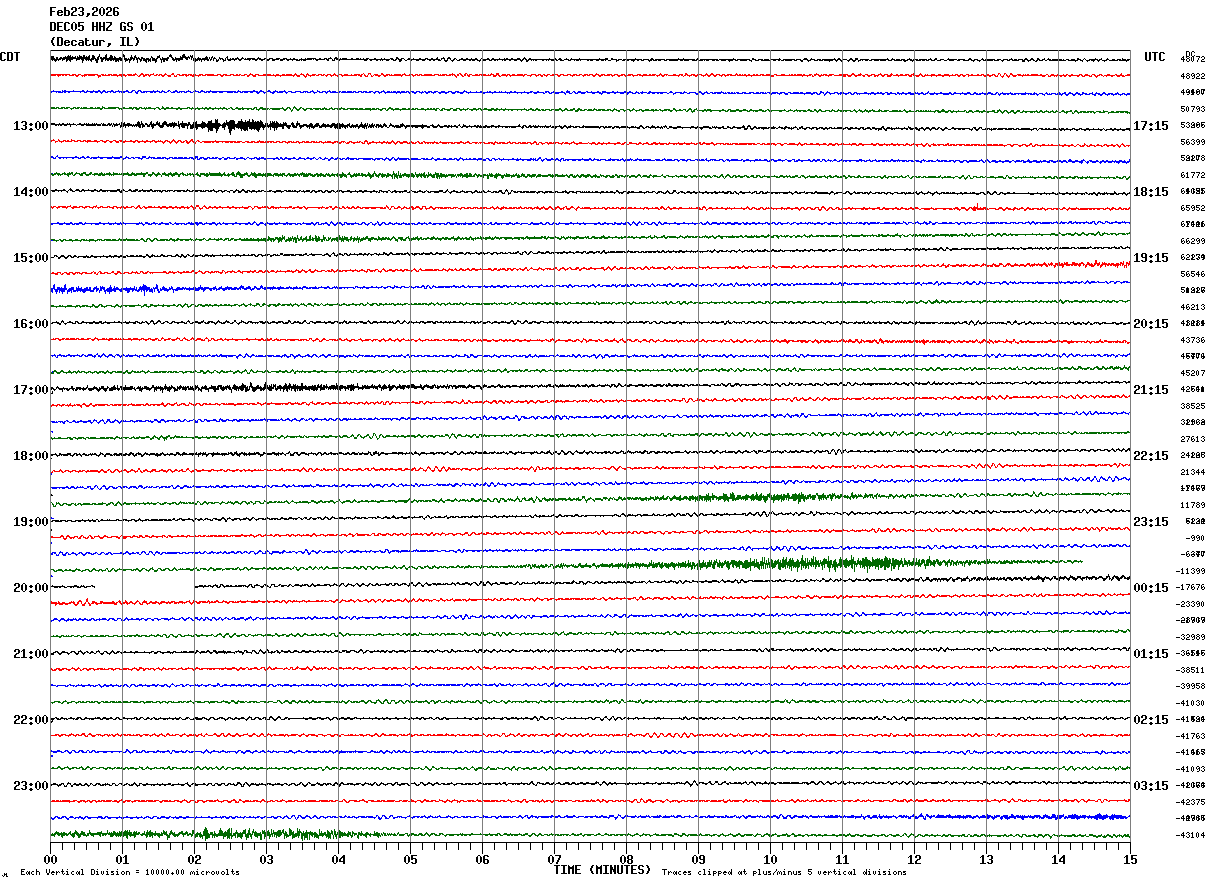This screenshot has height=886, width=1210.
Task: Click the 23:15 UTC time label
Action: click(x=1151, y=522)
